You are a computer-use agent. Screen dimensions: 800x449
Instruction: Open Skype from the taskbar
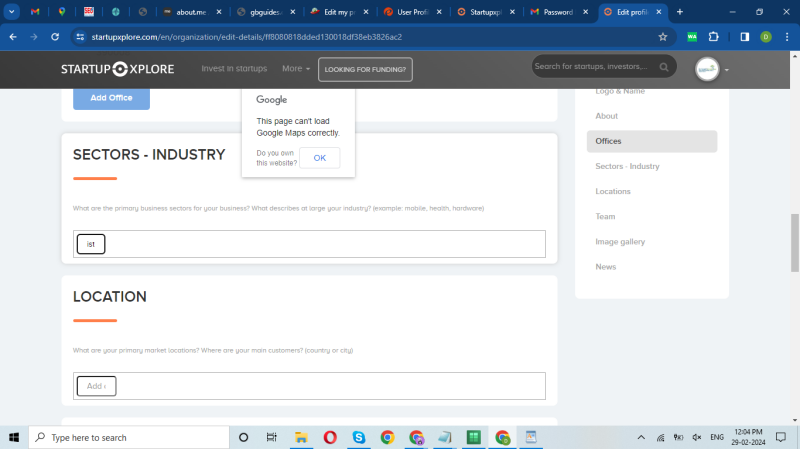point(358,437)
